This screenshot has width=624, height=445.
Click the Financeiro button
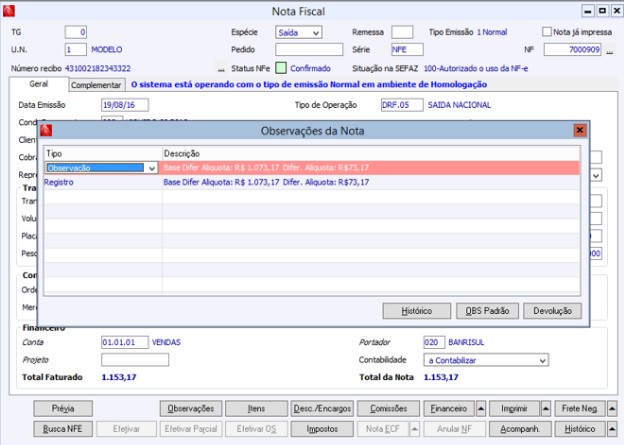coord(449,408)
